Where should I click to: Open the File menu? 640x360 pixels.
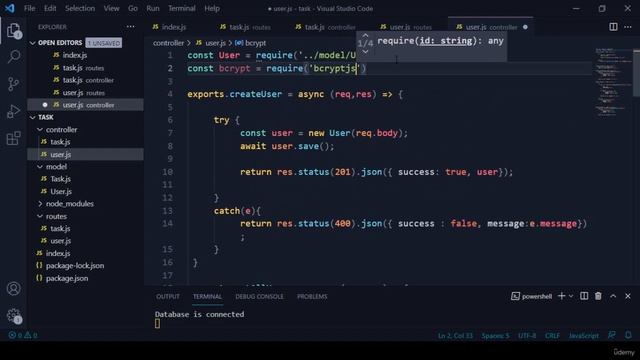pos(29,8)
